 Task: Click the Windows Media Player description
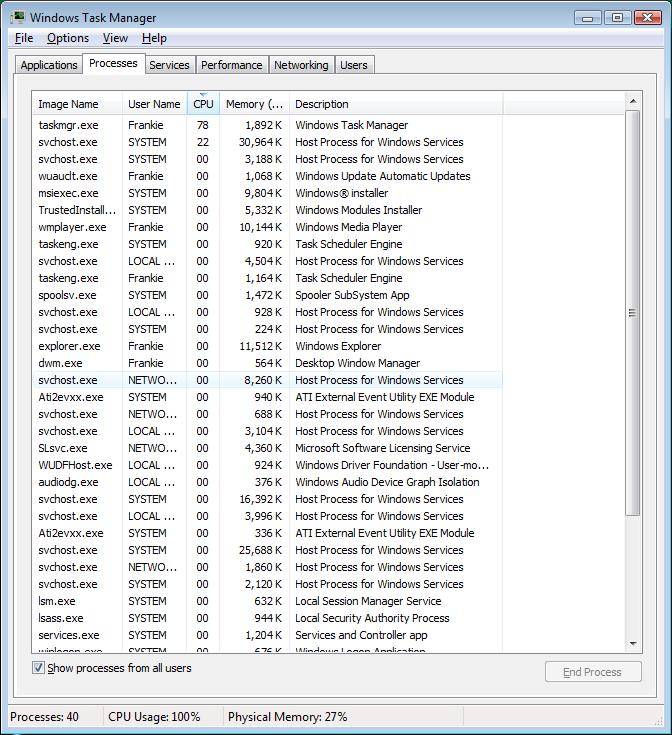point(349,227)
